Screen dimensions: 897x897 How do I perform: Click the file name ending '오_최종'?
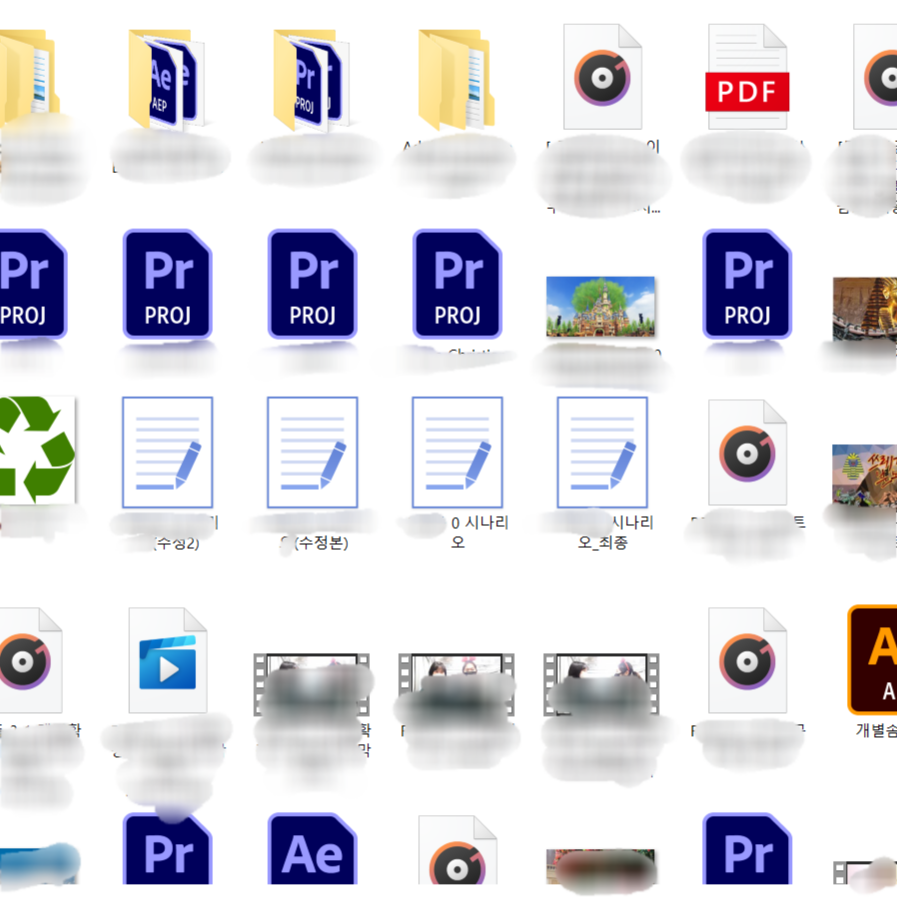(602, 542)
